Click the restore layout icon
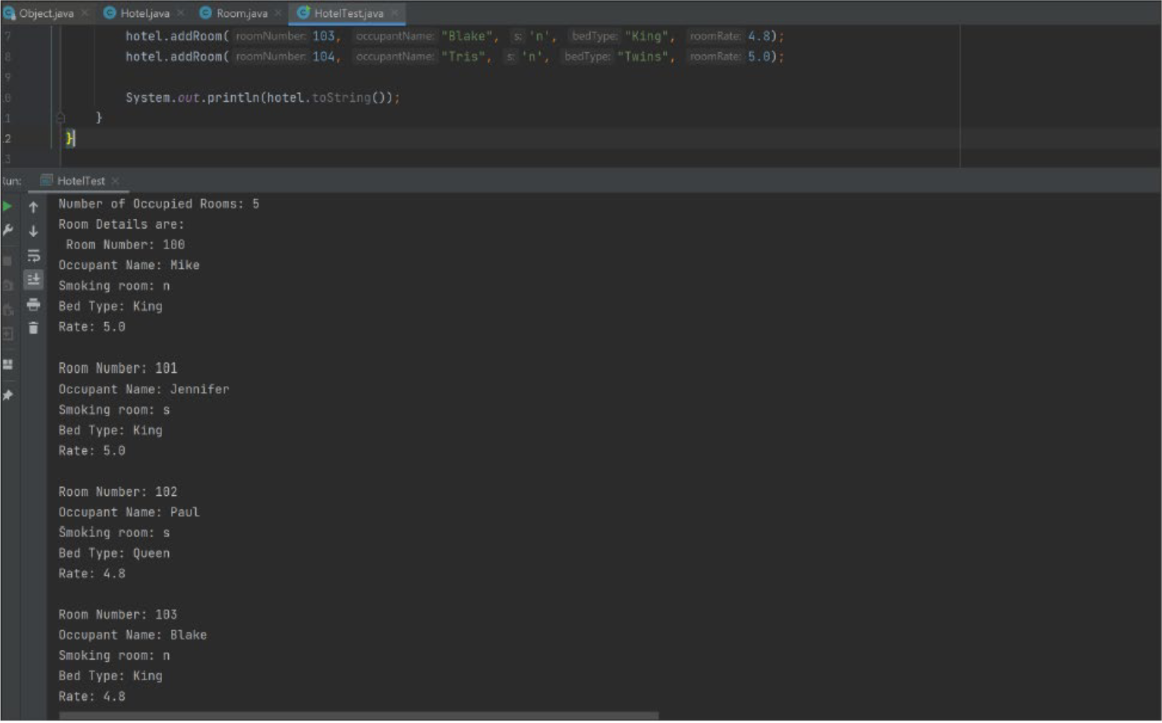The image size is (1162, 723). tap(7, 364)
